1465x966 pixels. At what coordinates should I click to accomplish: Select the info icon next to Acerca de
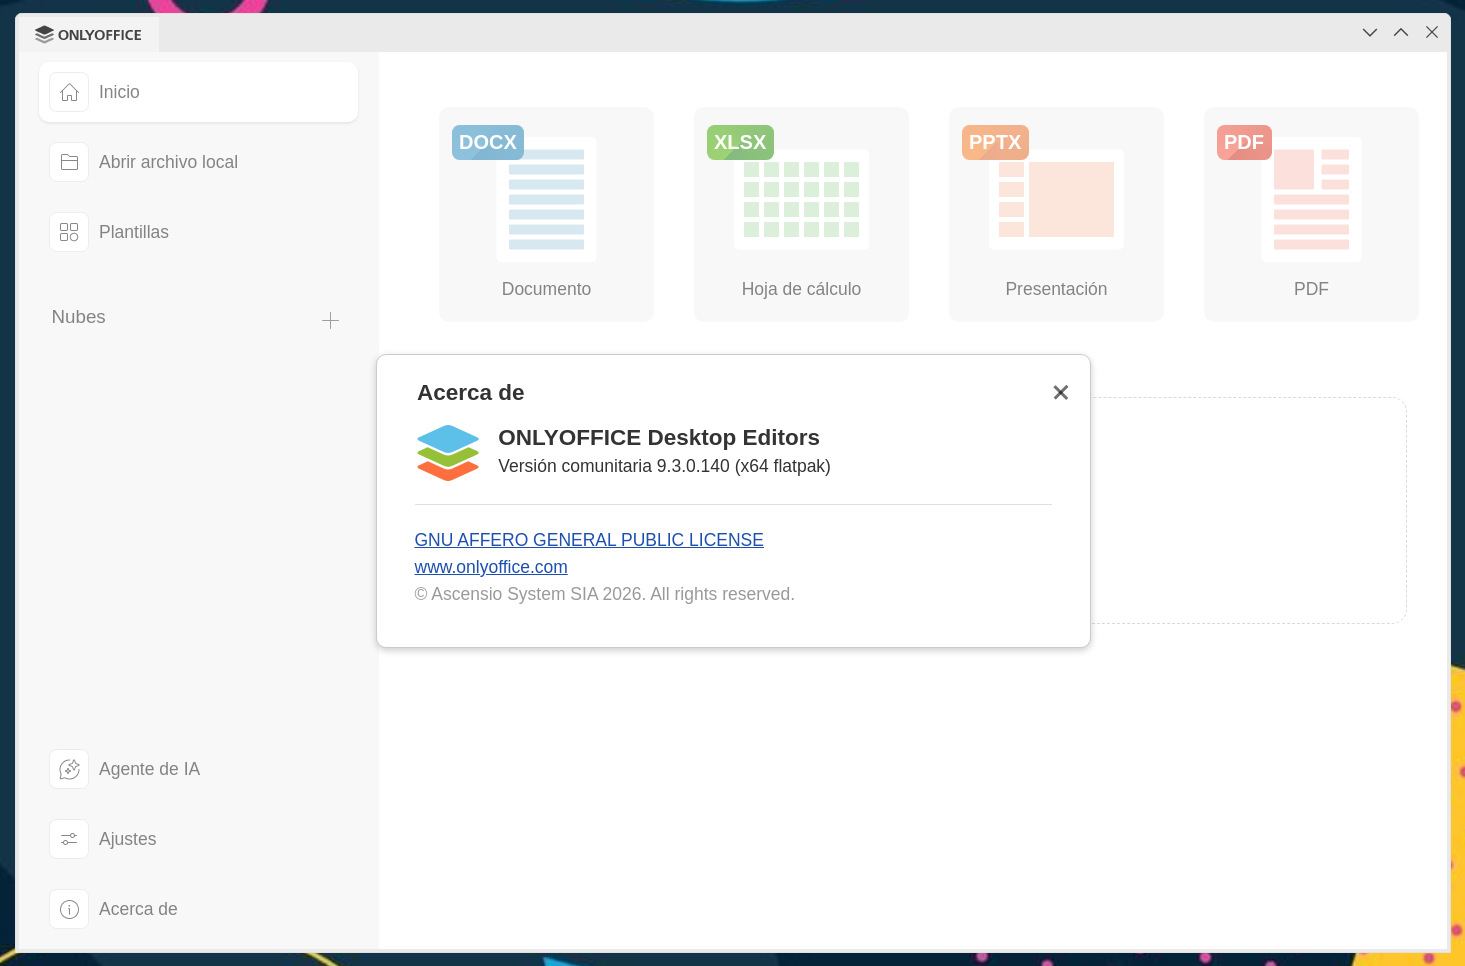tap(68, 908)
